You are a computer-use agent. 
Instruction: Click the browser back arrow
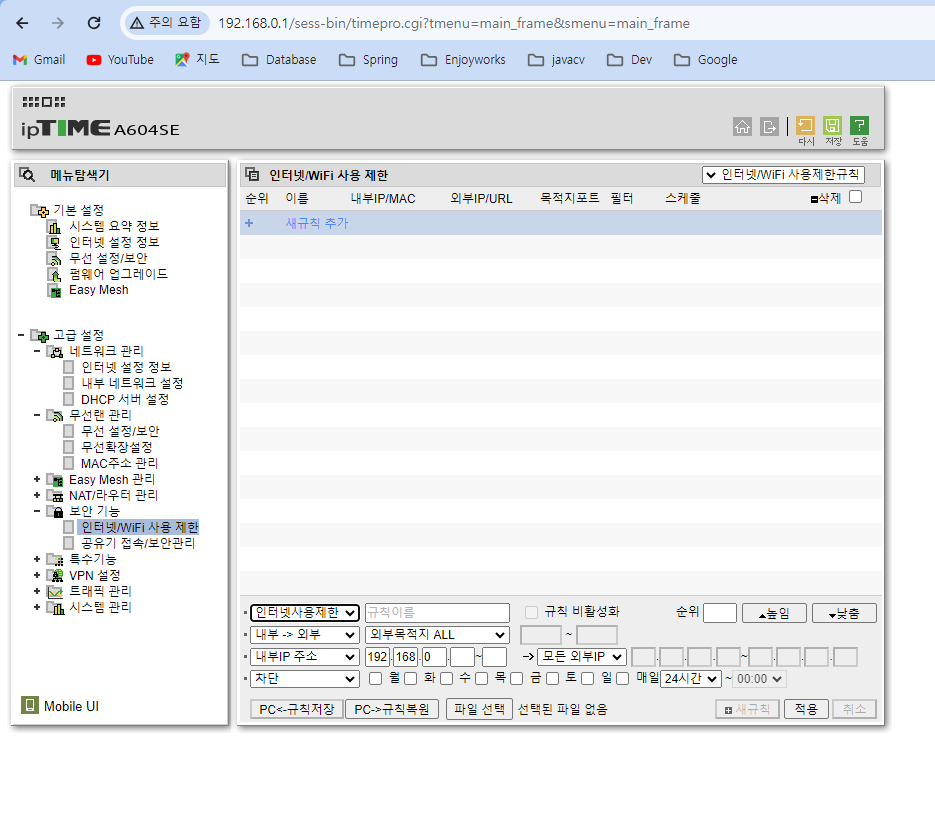pyautogui.click(x=22, y=23)
